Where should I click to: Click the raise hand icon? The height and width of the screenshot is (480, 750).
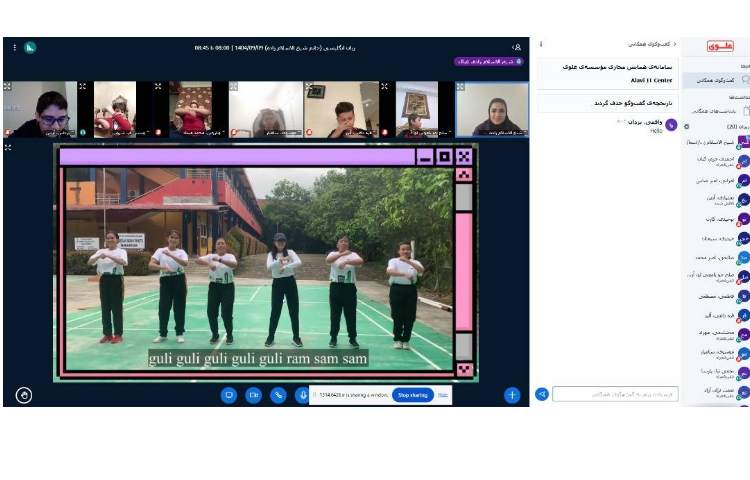coord(24,395)
